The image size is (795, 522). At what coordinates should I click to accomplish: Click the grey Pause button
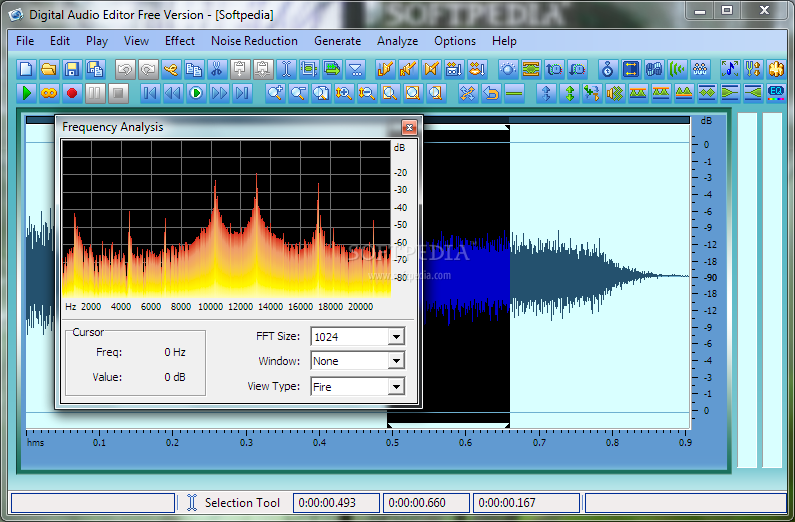[95, 93]
